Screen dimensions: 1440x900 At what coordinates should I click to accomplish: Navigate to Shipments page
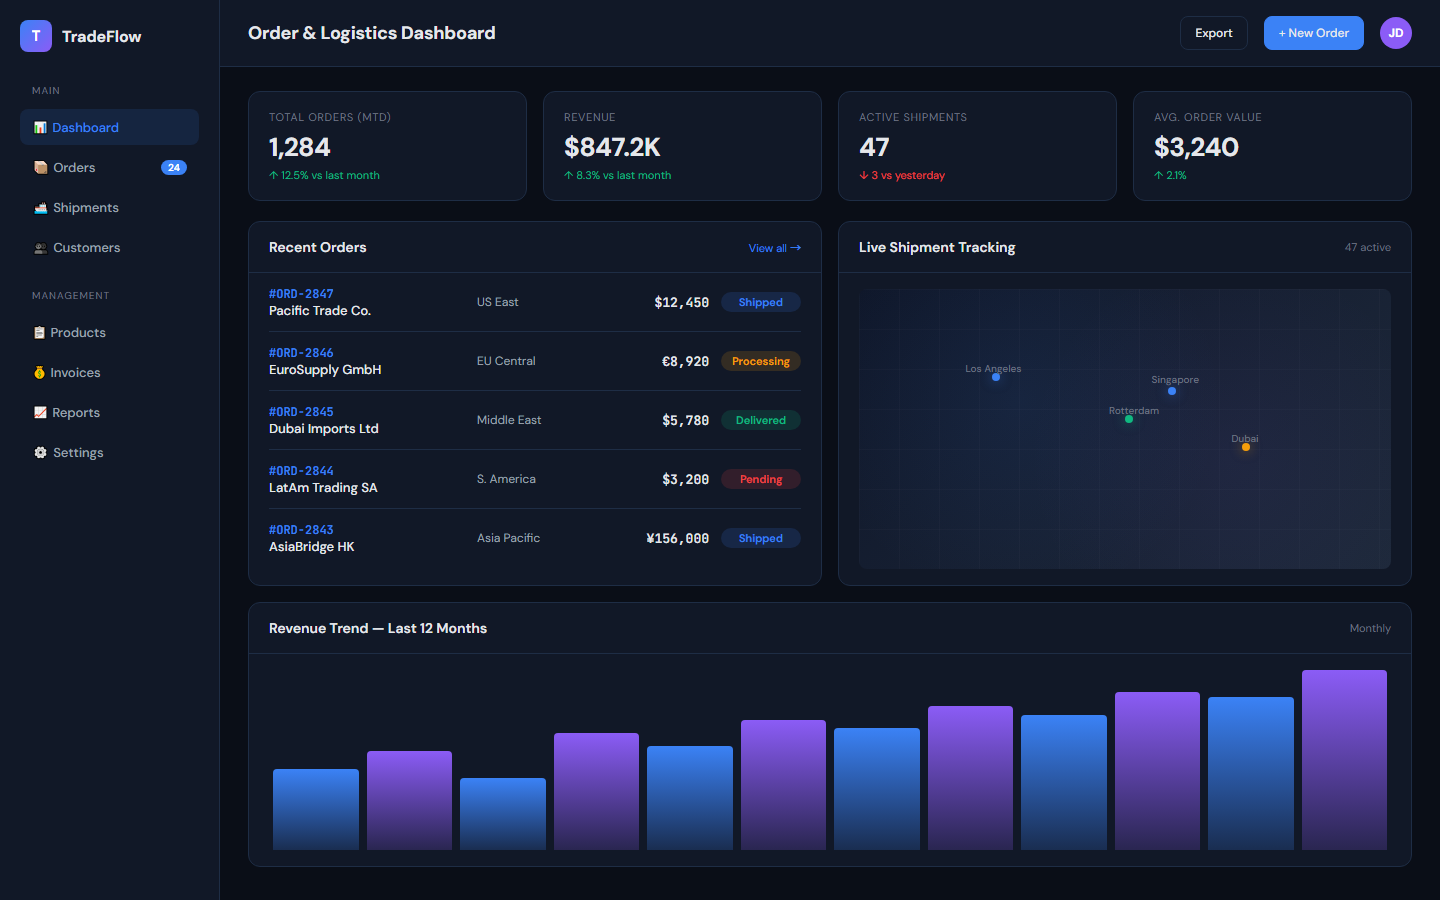109,207
